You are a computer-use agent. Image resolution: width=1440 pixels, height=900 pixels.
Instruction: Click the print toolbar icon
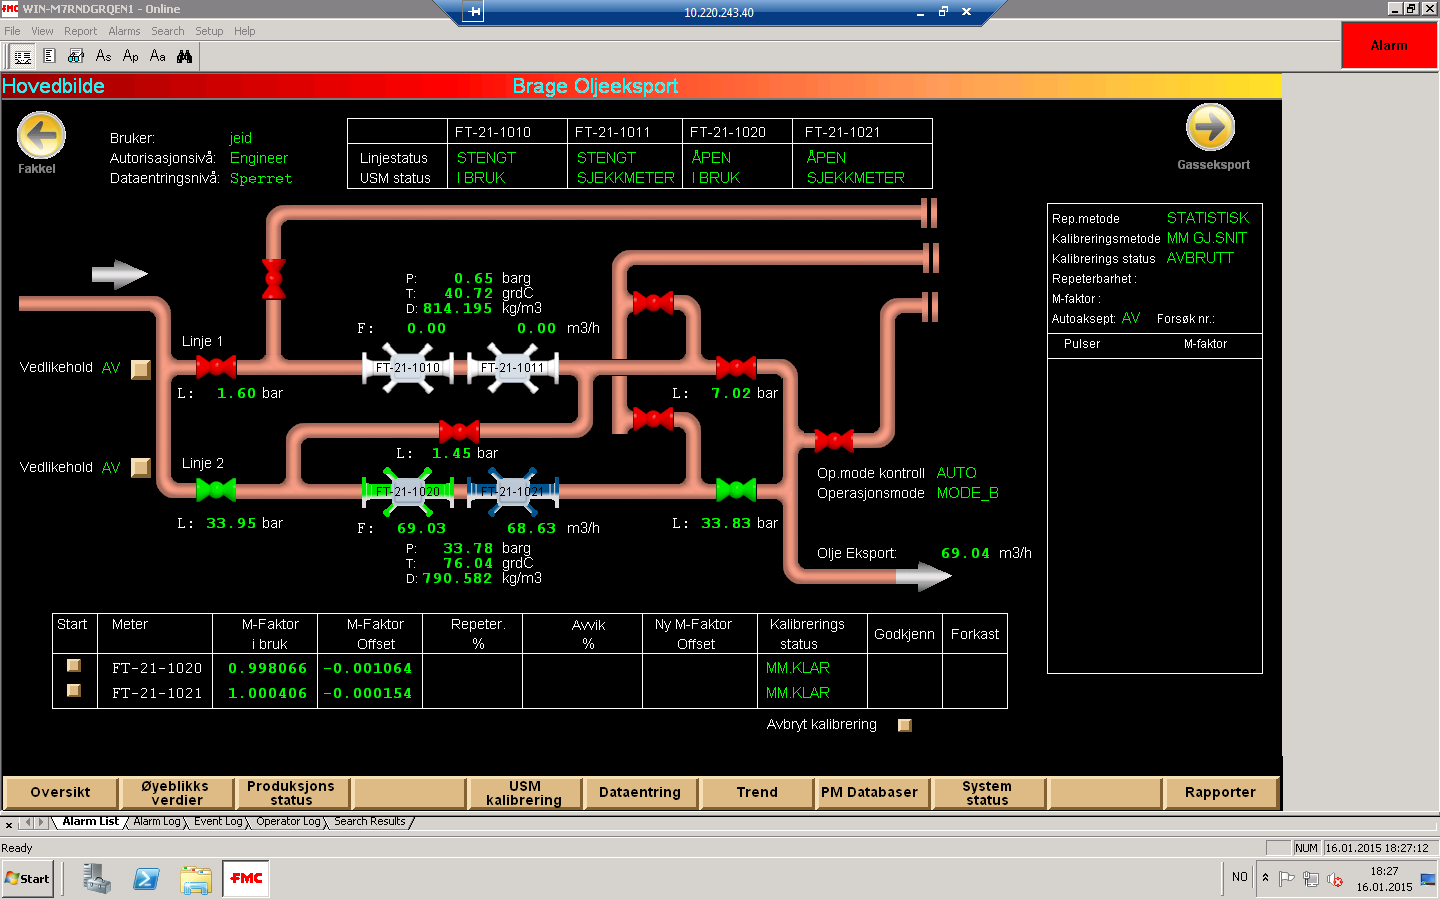coord(76,56)
